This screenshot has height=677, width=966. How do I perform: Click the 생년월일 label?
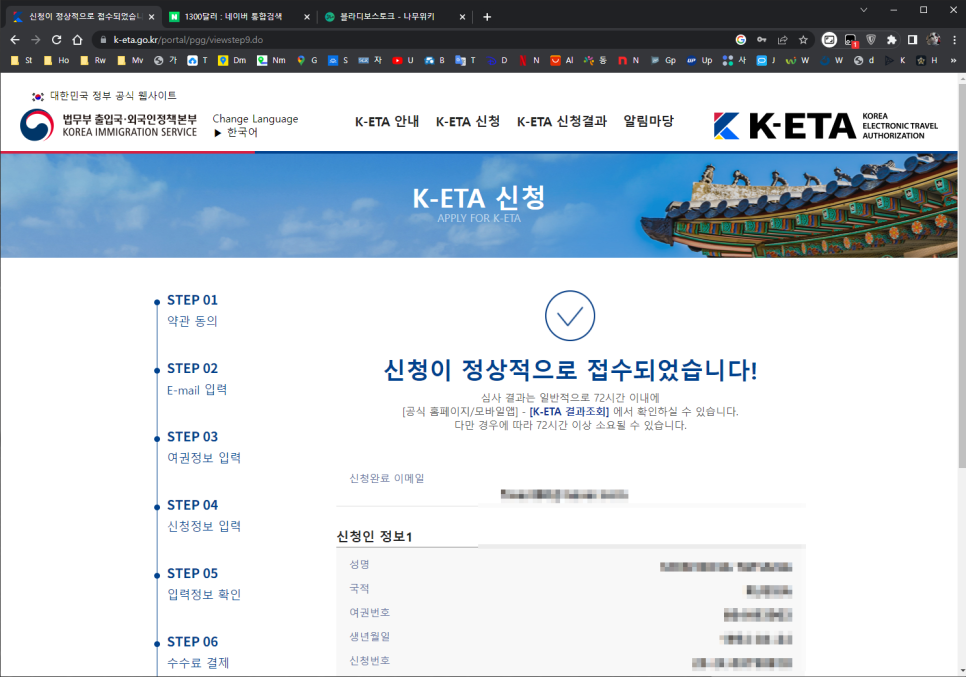(370, 636)
